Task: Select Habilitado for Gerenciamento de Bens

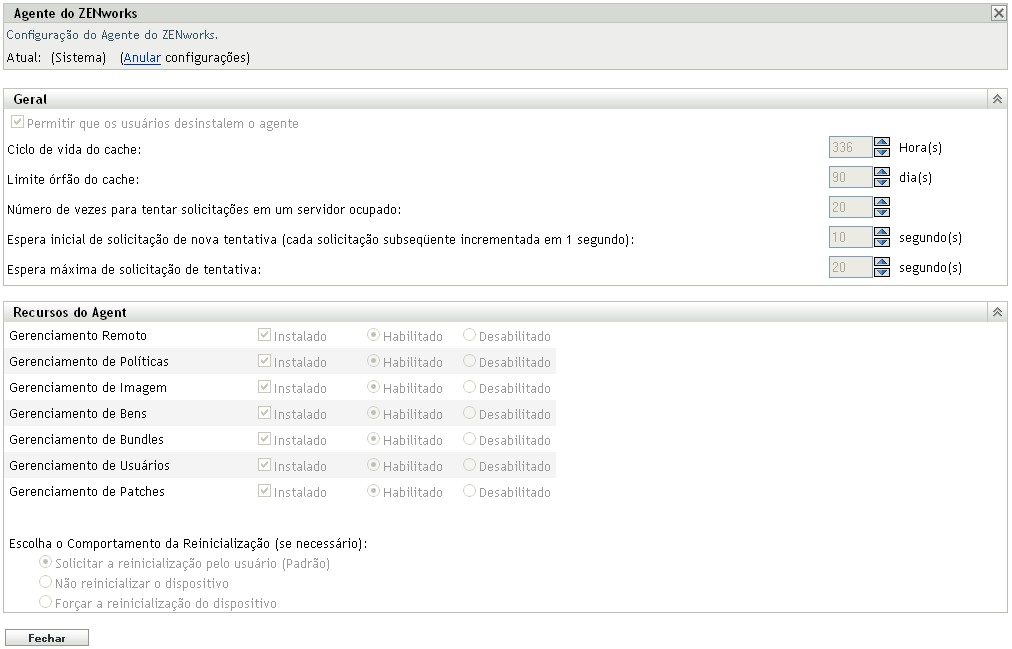Action: pos(373,412)
